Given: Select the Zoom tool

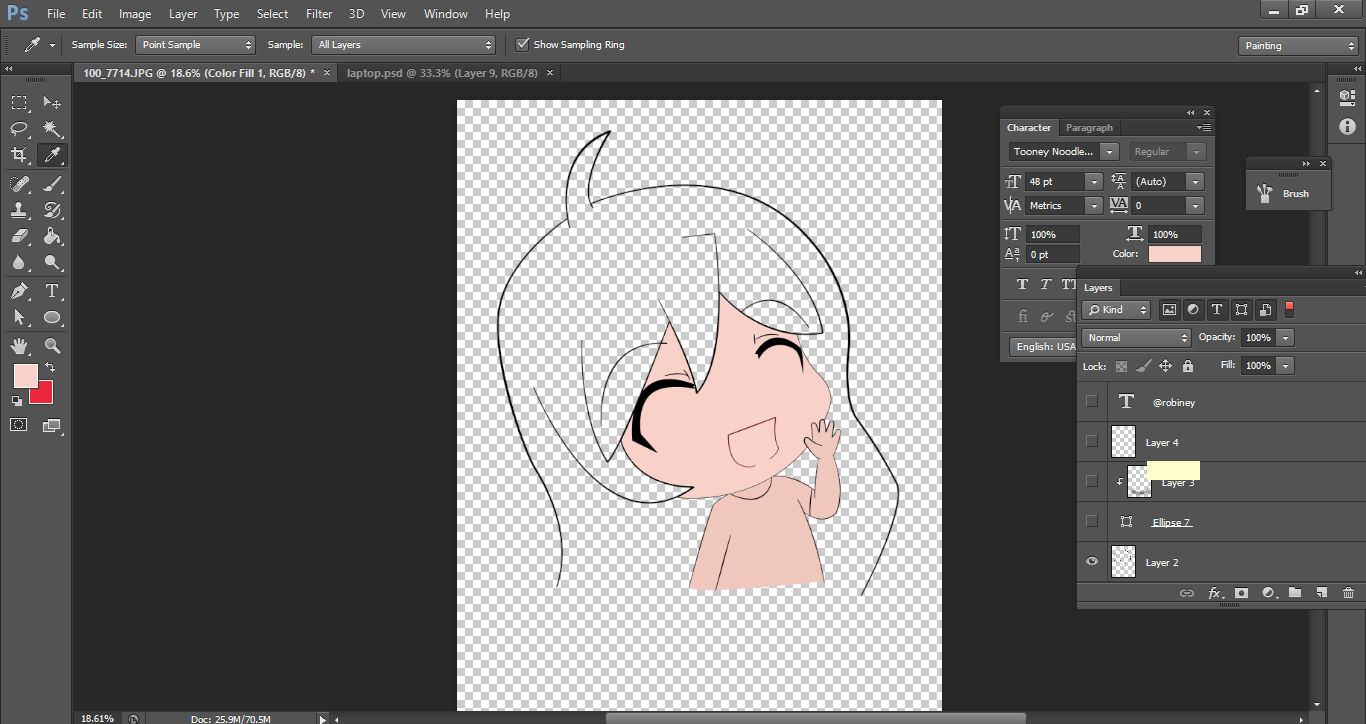Looking at the screenshot, I should (52, 346).
